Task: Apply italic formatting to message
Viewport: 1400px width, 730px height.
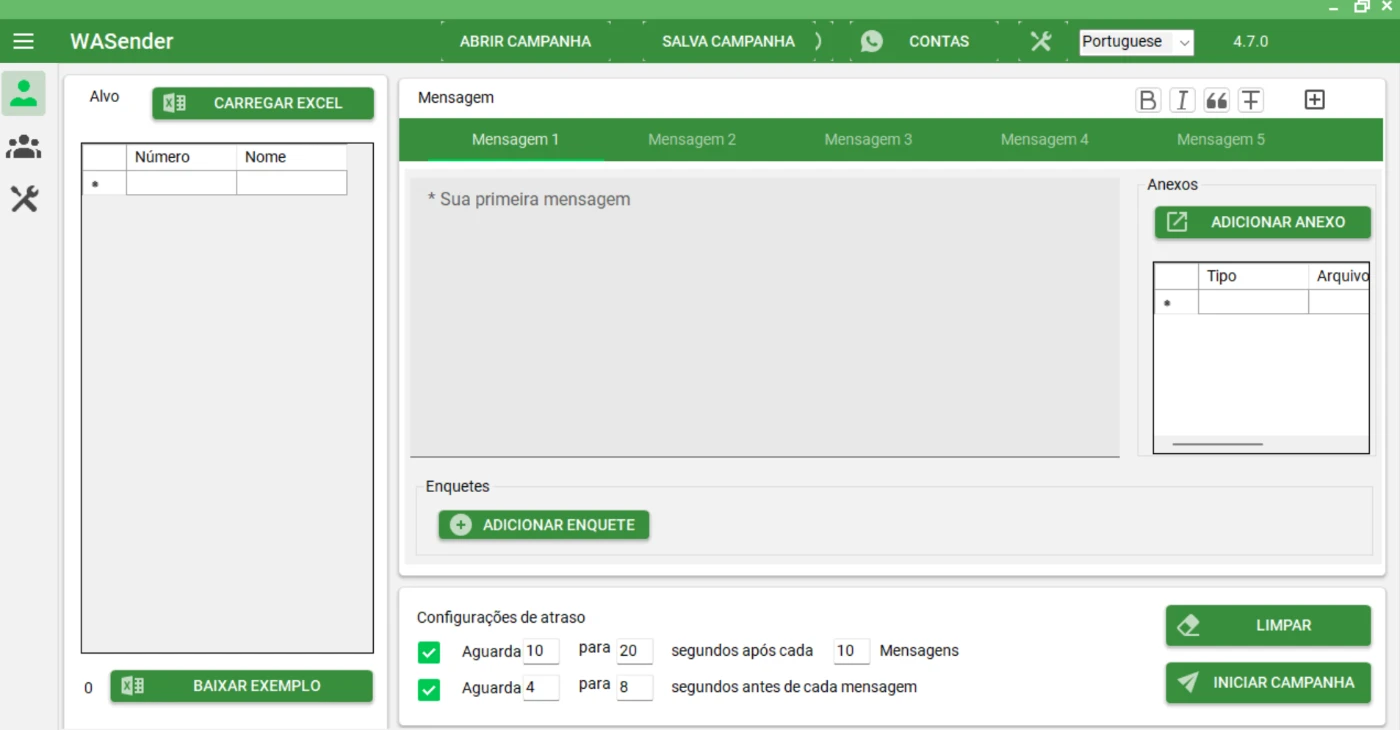Action: point(1182,100)
